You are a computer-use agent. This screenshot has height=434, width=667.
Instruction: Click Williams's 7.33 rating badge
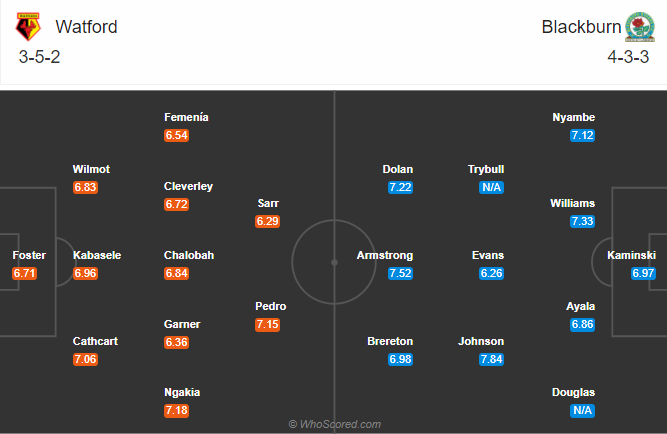point(582,221)
